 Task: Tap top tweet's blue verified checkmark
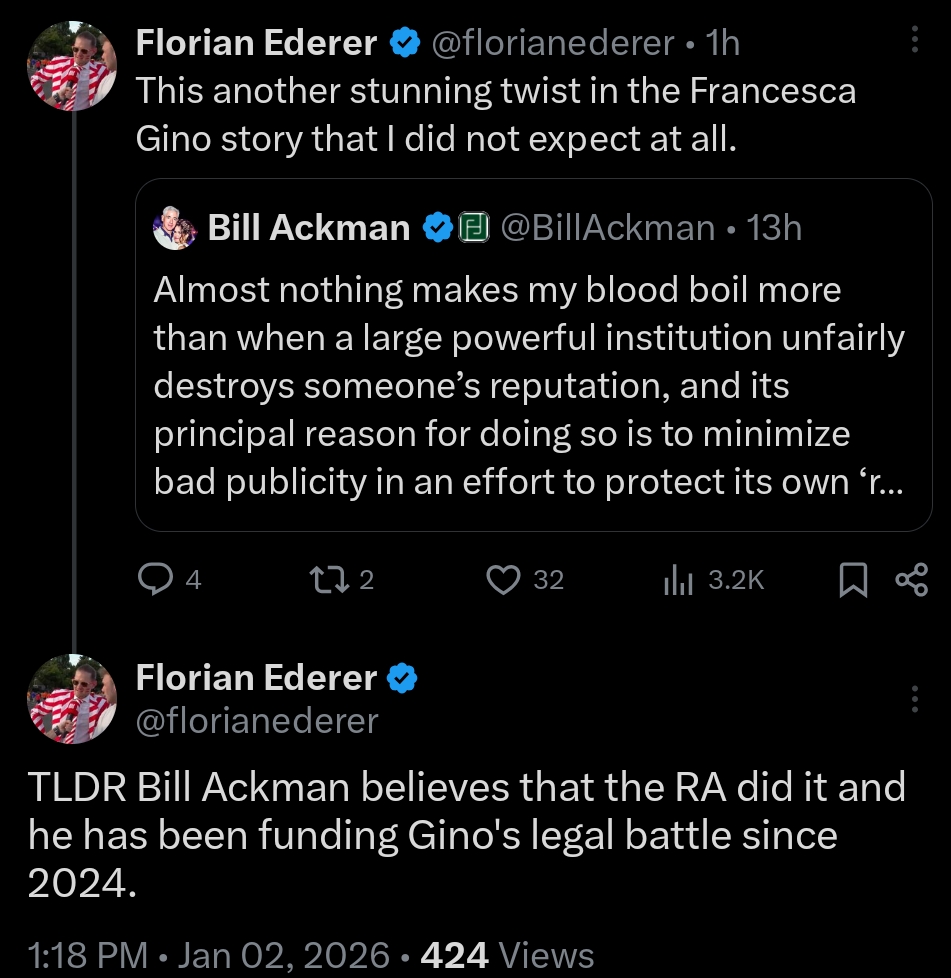[x=403, y=42]
